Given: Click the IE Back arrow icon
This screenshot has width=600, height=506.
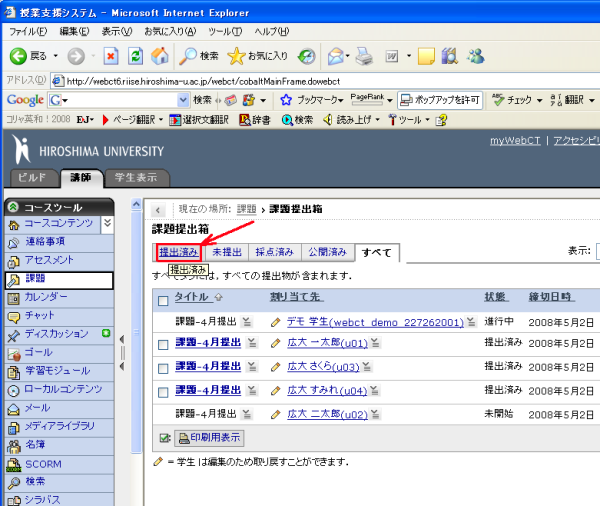Looking at the screenshot, I should (18, 56).
